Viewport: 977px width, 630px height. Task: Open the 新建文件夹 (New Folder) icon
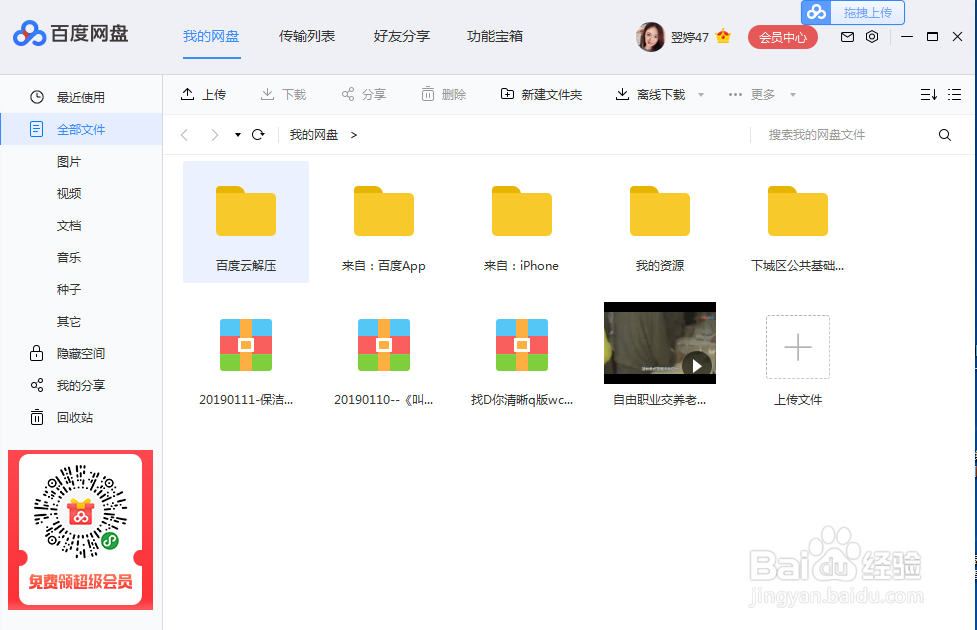pyautogui.click(x=540, y=93)
